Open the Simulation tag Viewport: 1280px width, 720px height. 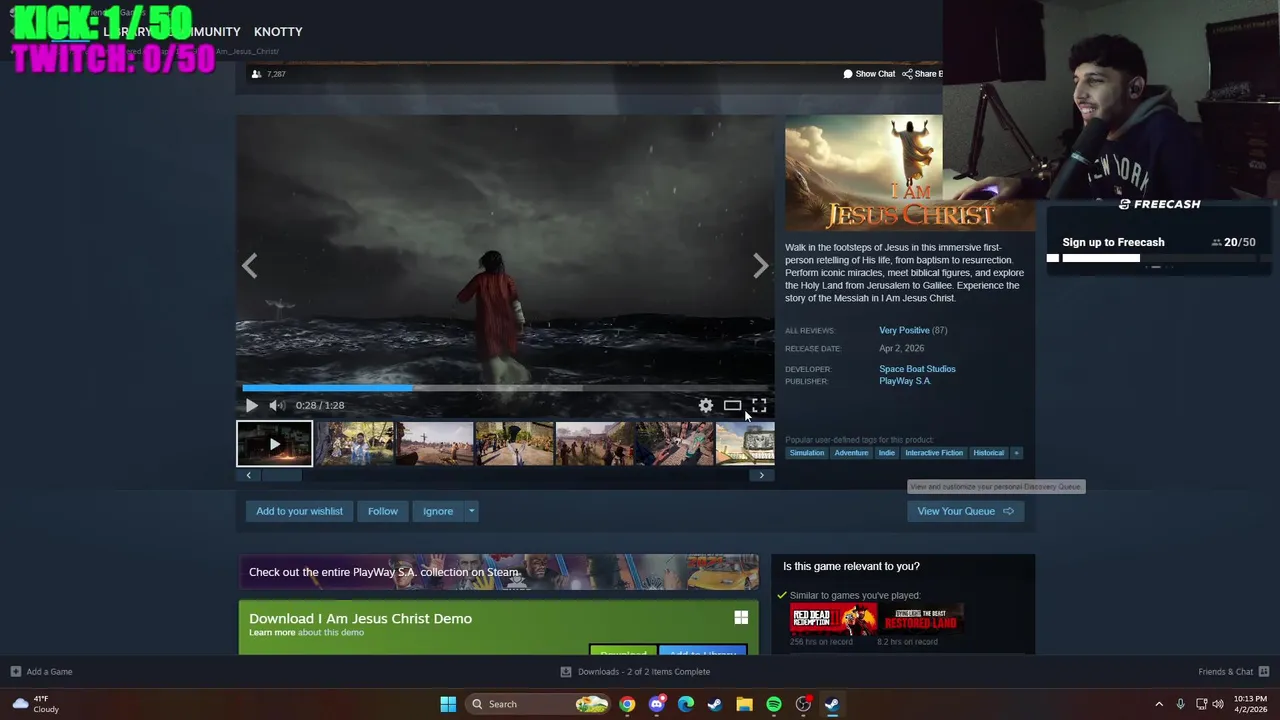pyautogui.click(x=807, y=453)
